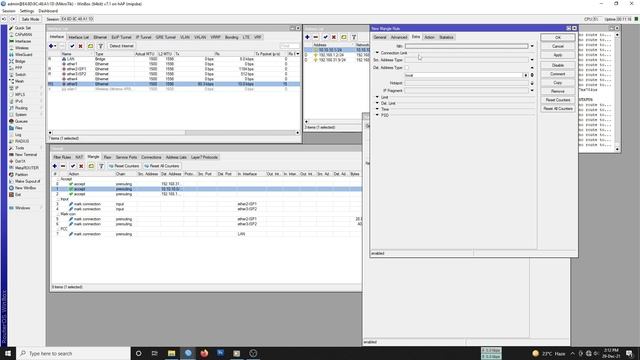Add a new address with plus icon
This screenshot has height=360, width=640.
coord(307,37)
